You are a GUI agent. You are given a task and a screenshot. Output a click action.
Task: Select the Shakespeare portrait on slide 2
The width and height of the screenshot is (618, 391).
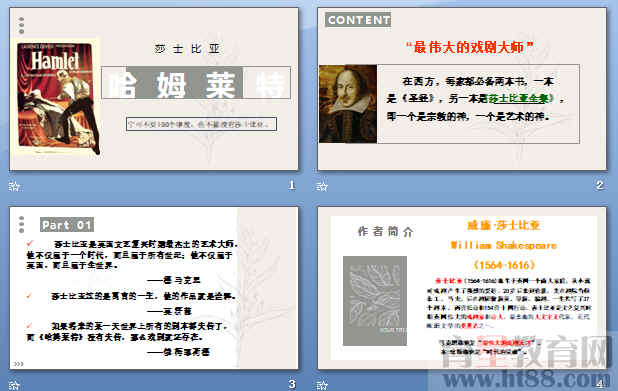[x=348, y=104]
